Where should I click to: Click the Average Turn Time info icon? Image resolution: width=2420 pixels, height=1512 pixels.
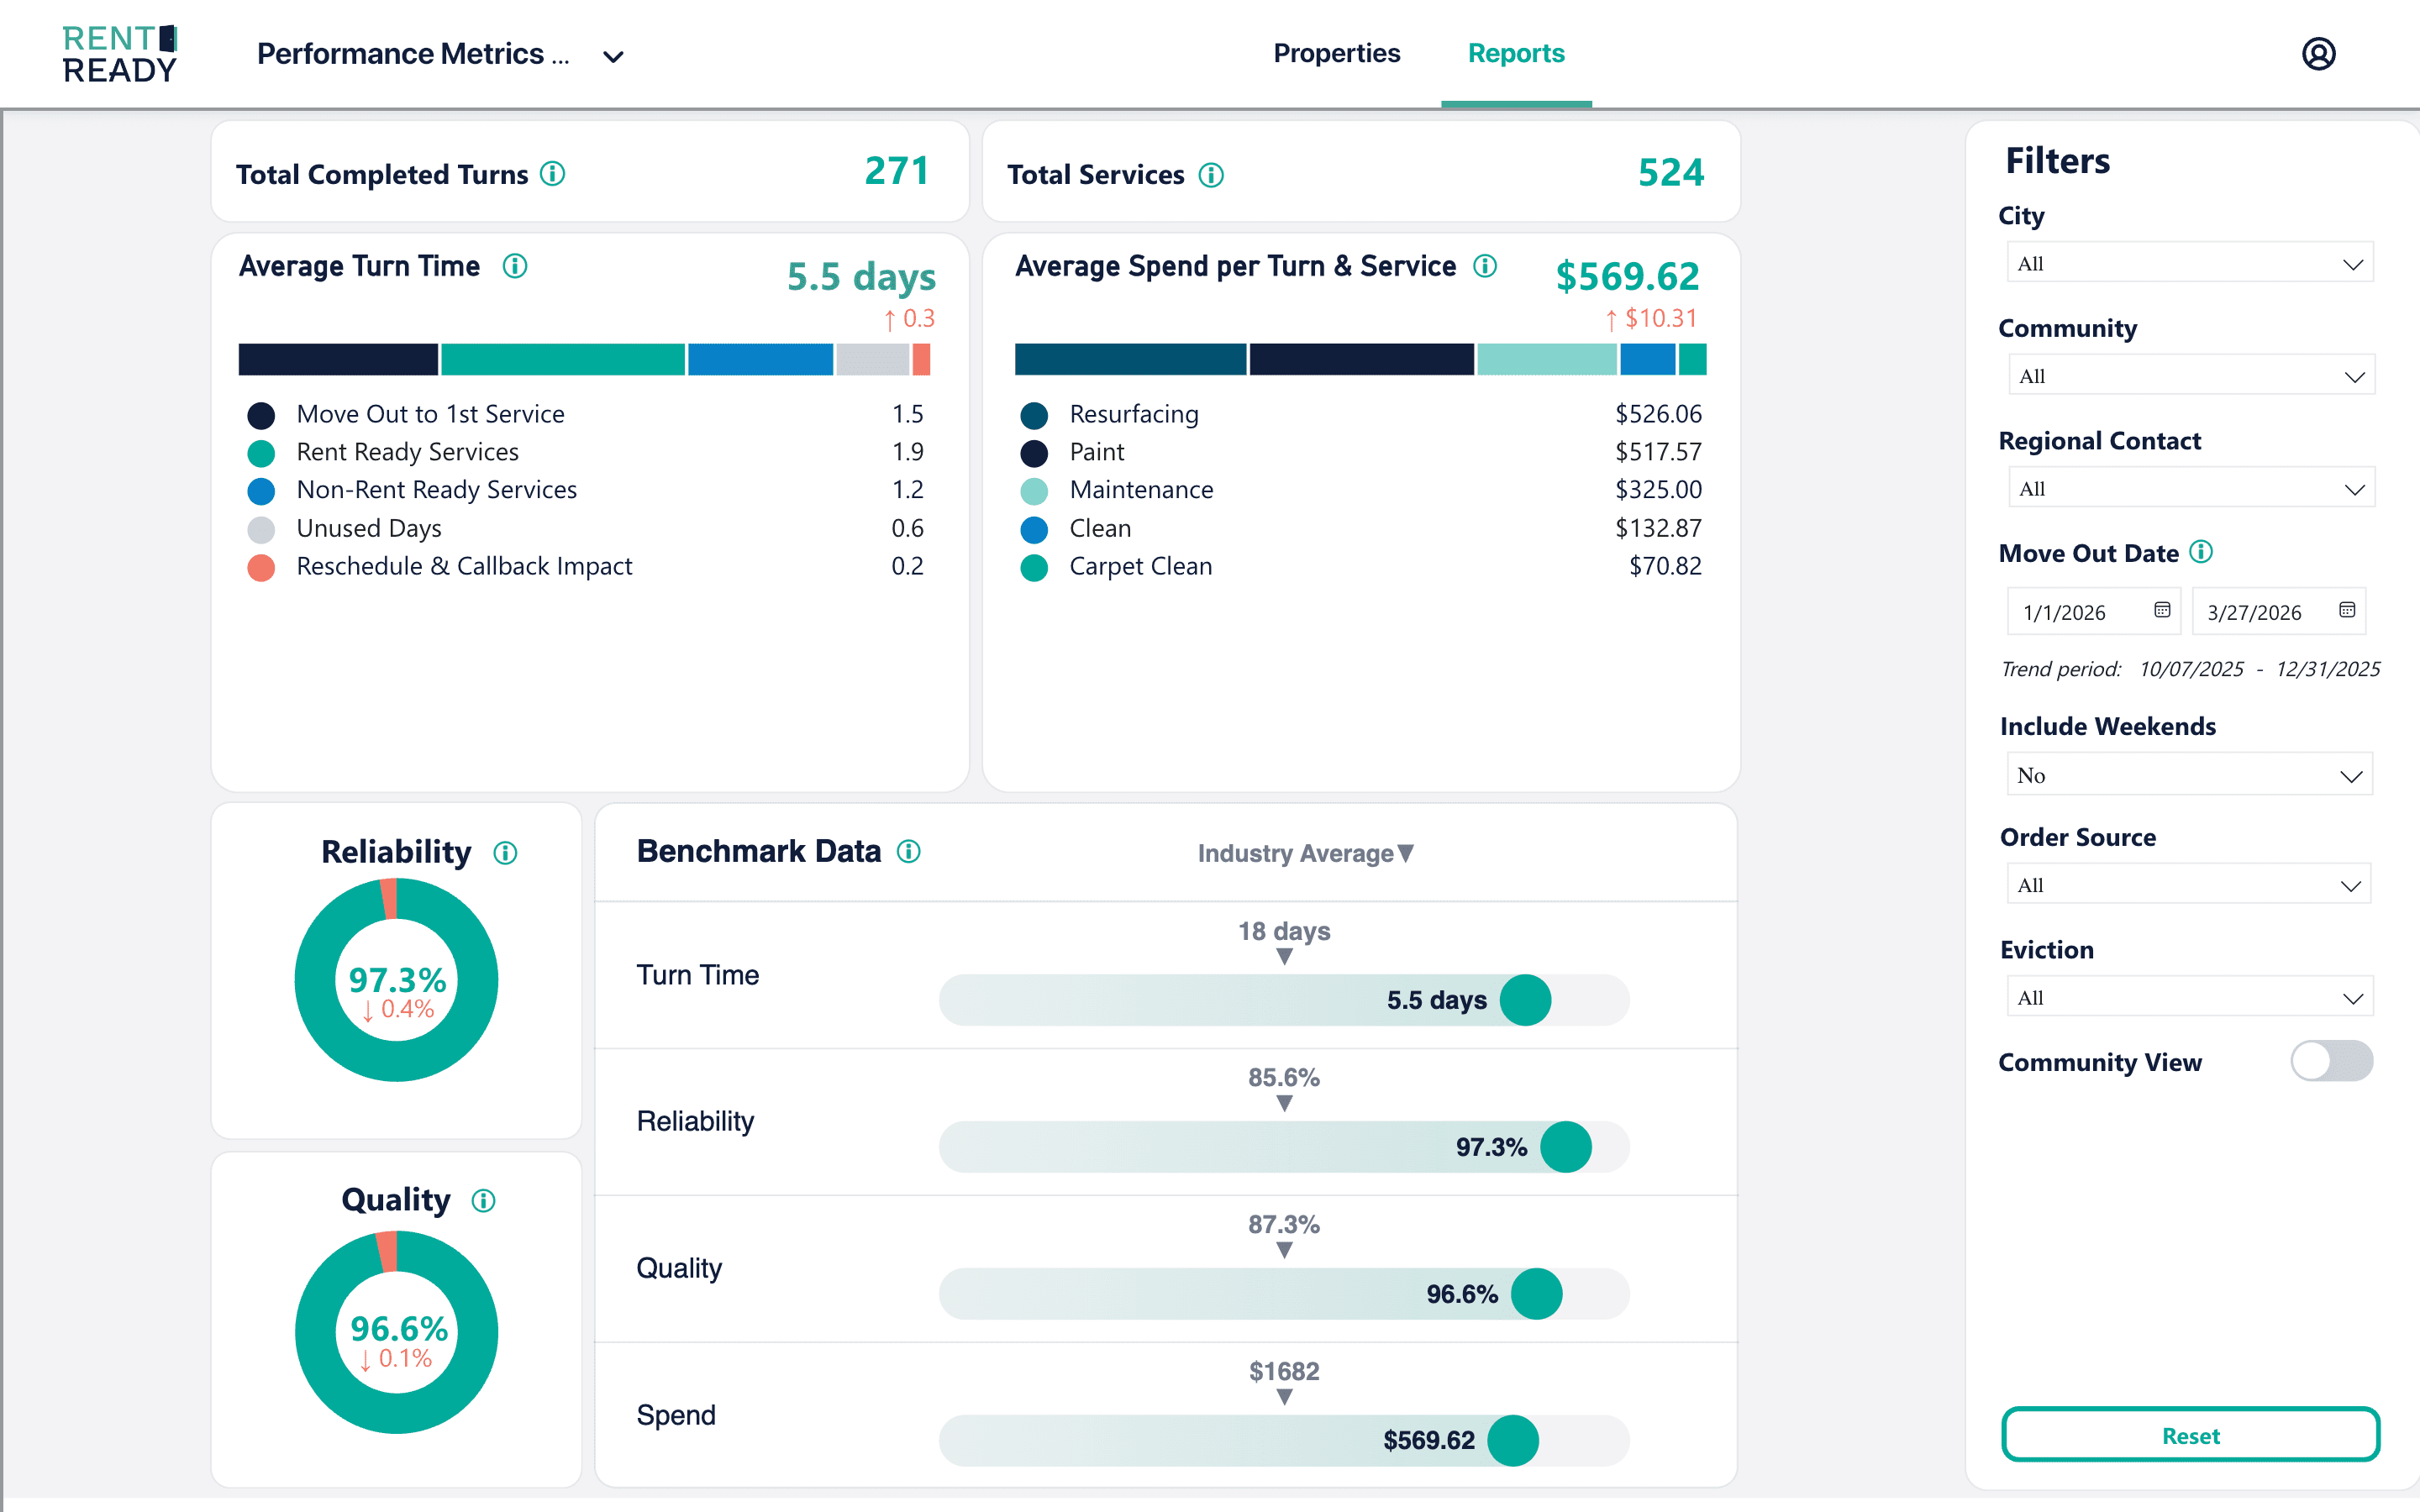(x=517, y=266)
